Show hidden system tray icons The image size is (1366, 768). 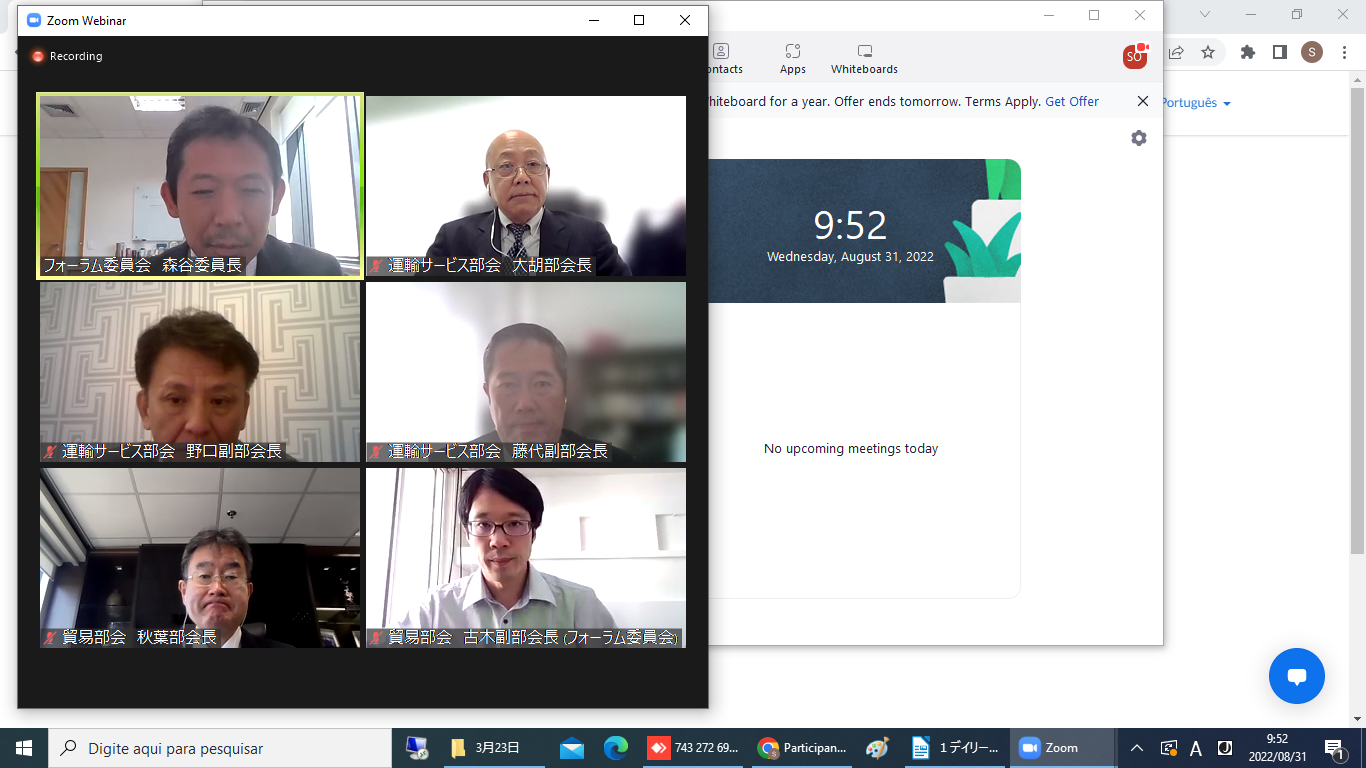pyautogui.click(x=1137, y=748)
